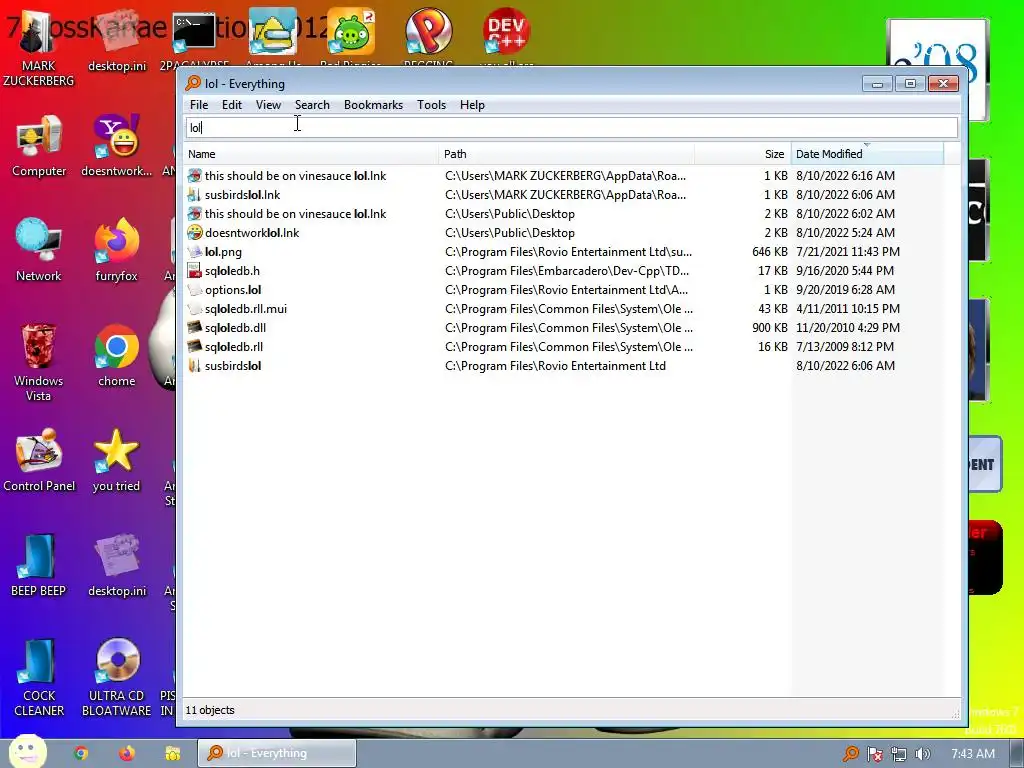This screenshot has height=768, width=1024.
Task: Select the lol.png file icon
Action: click(195, 252)
